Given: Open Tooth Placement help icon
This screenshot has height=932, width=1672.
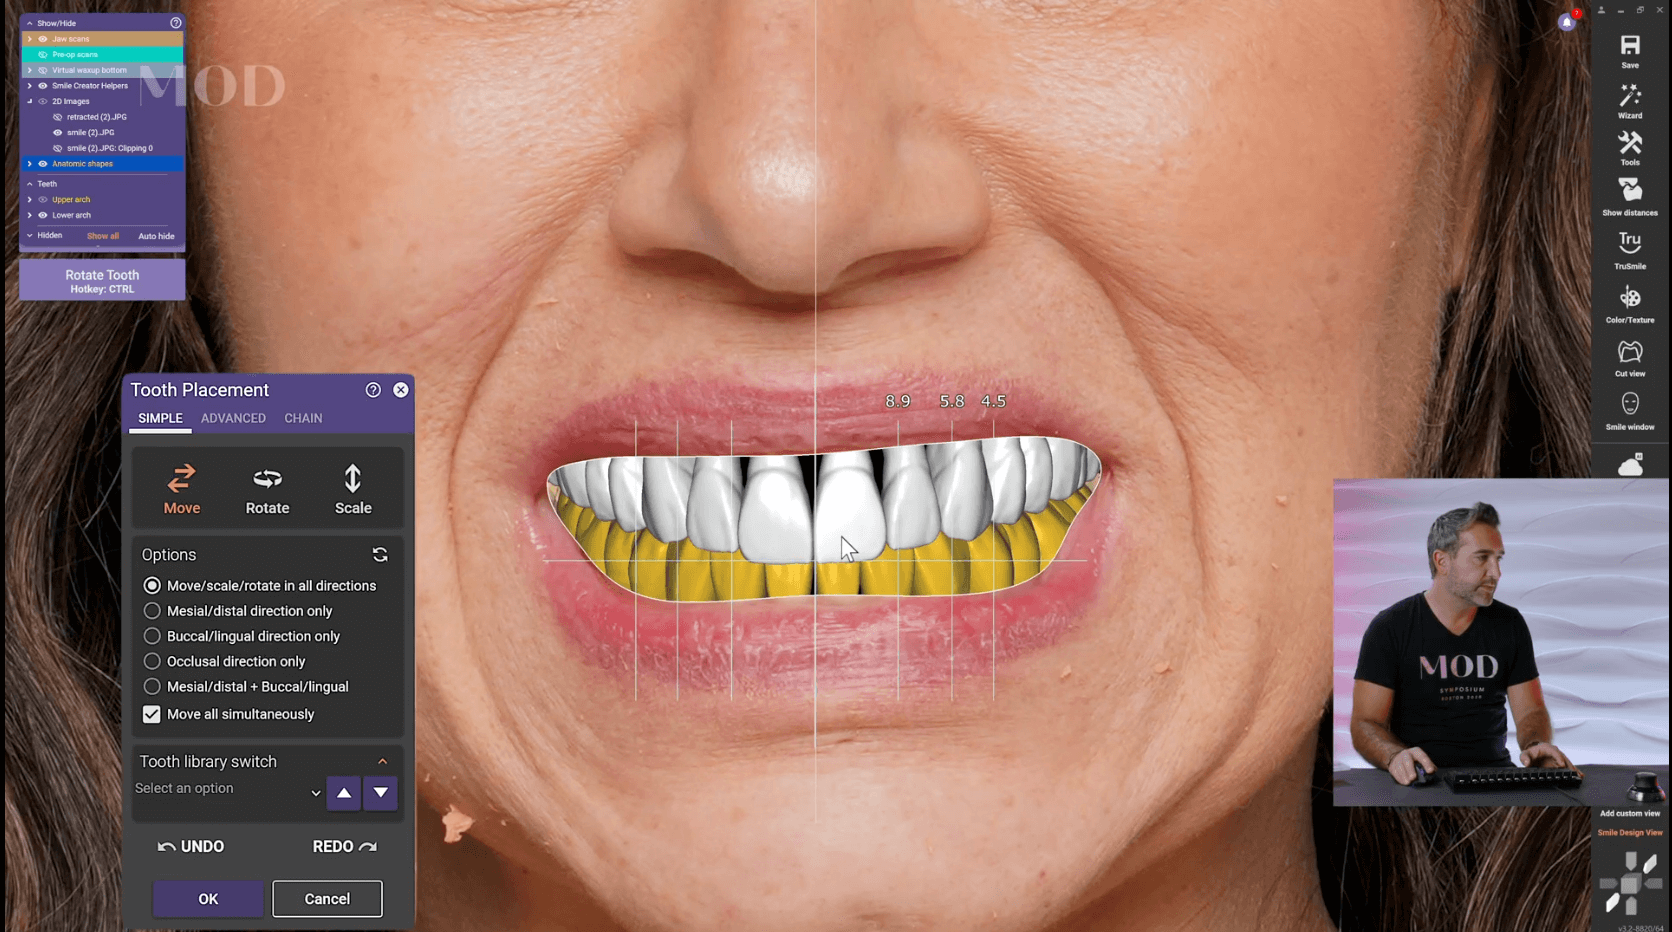Looking at the screenshot, I should point(373,390).
